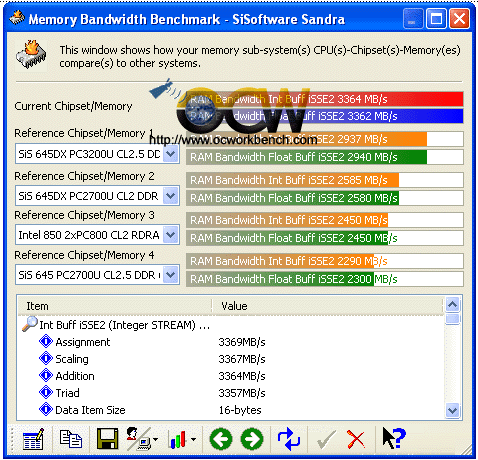Select the Data Item Size row label

pos(90,410)
